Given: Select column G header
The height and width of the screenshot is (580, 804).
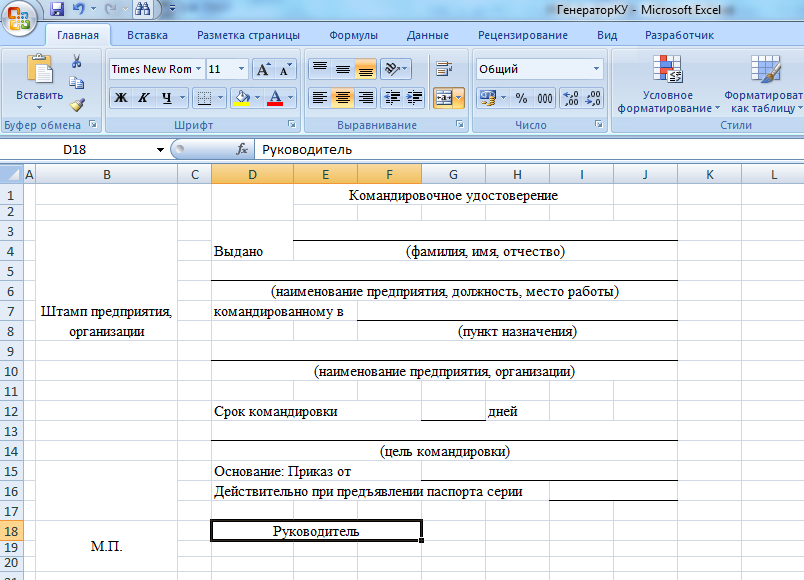Looking at the screenshot, I should [453, 174].
